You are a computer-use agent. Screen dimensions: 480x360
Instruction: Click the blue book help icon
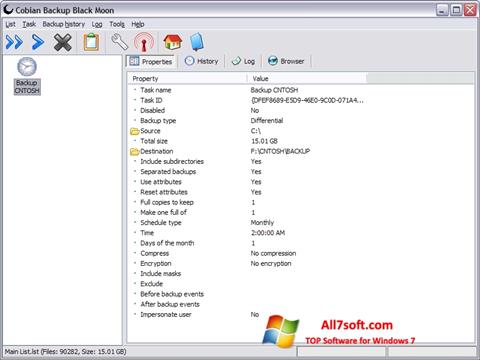197,42
